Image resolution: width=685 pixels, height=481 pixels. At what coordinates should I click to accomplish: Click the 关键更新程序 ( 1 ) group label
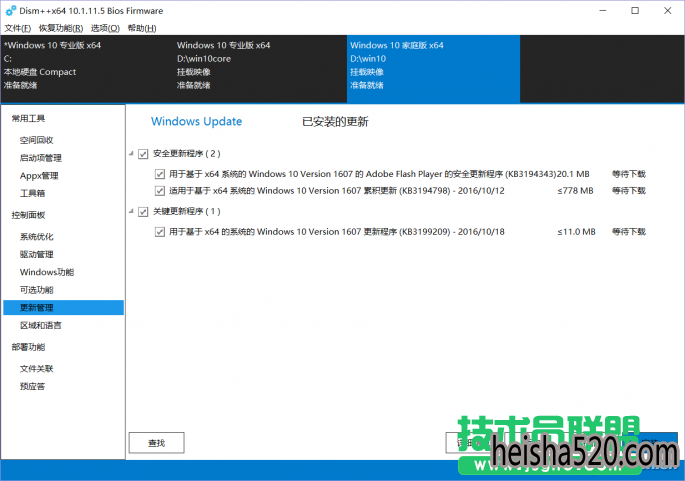coord(187,211)
